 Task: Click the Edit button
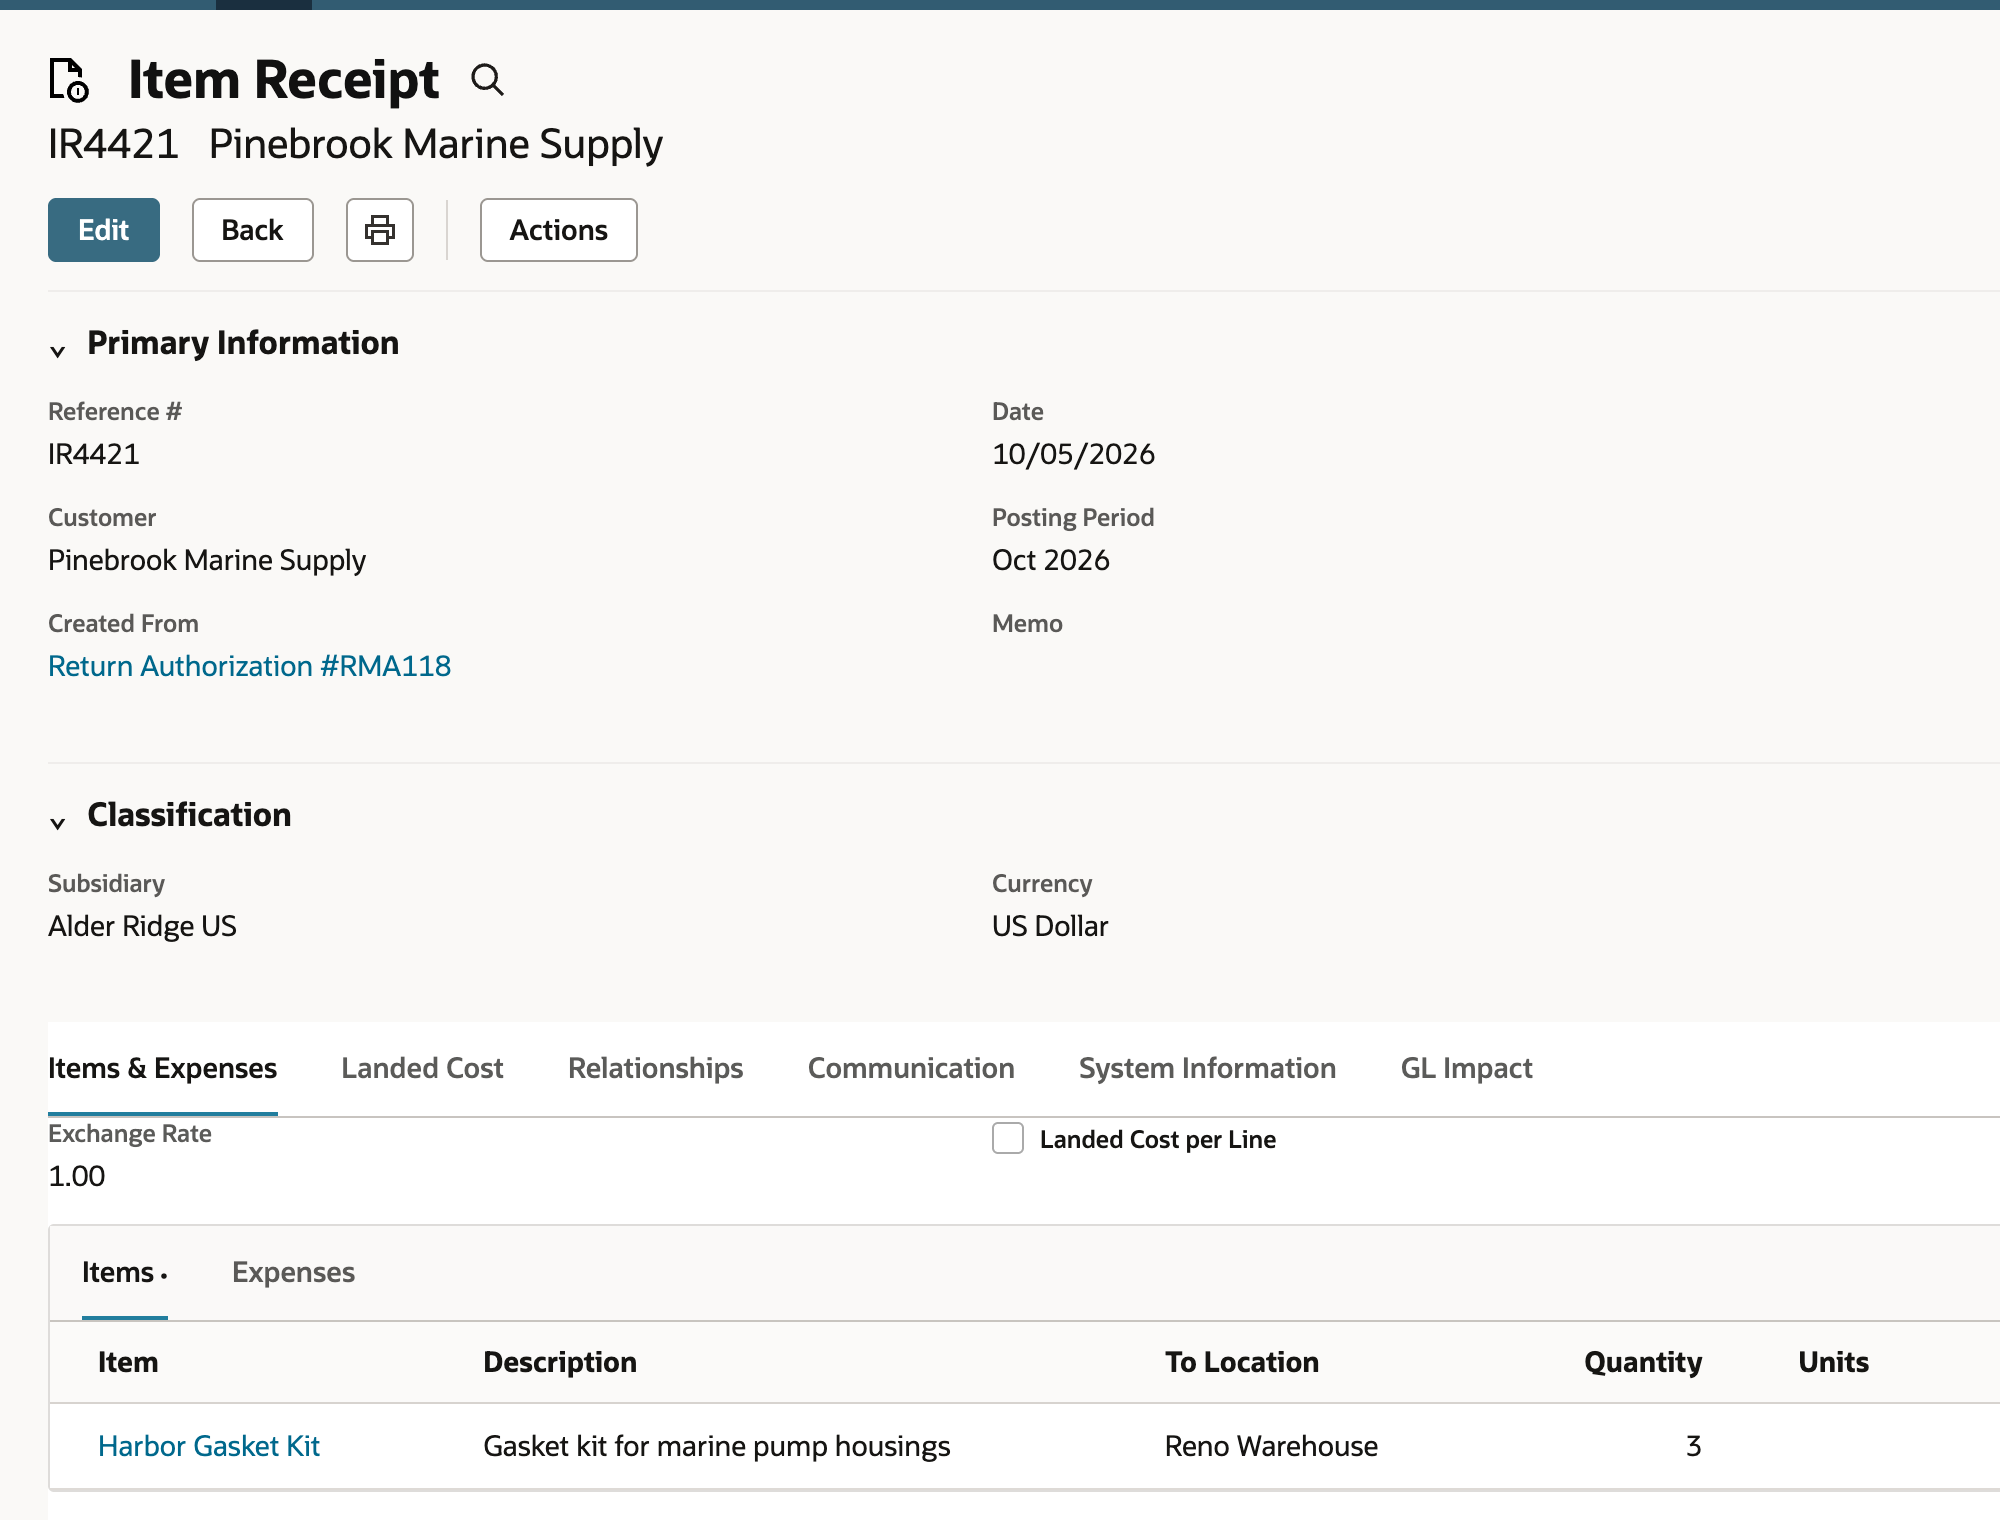pos(104,230)
